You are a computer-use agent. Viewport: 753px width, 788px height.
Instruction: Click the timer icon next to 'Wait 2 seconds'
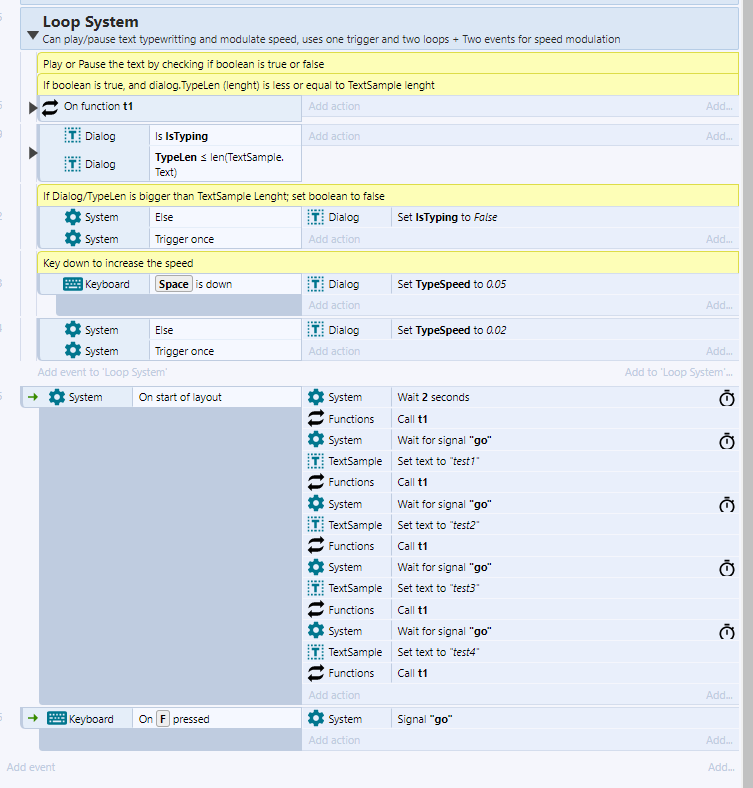point(727,398)
